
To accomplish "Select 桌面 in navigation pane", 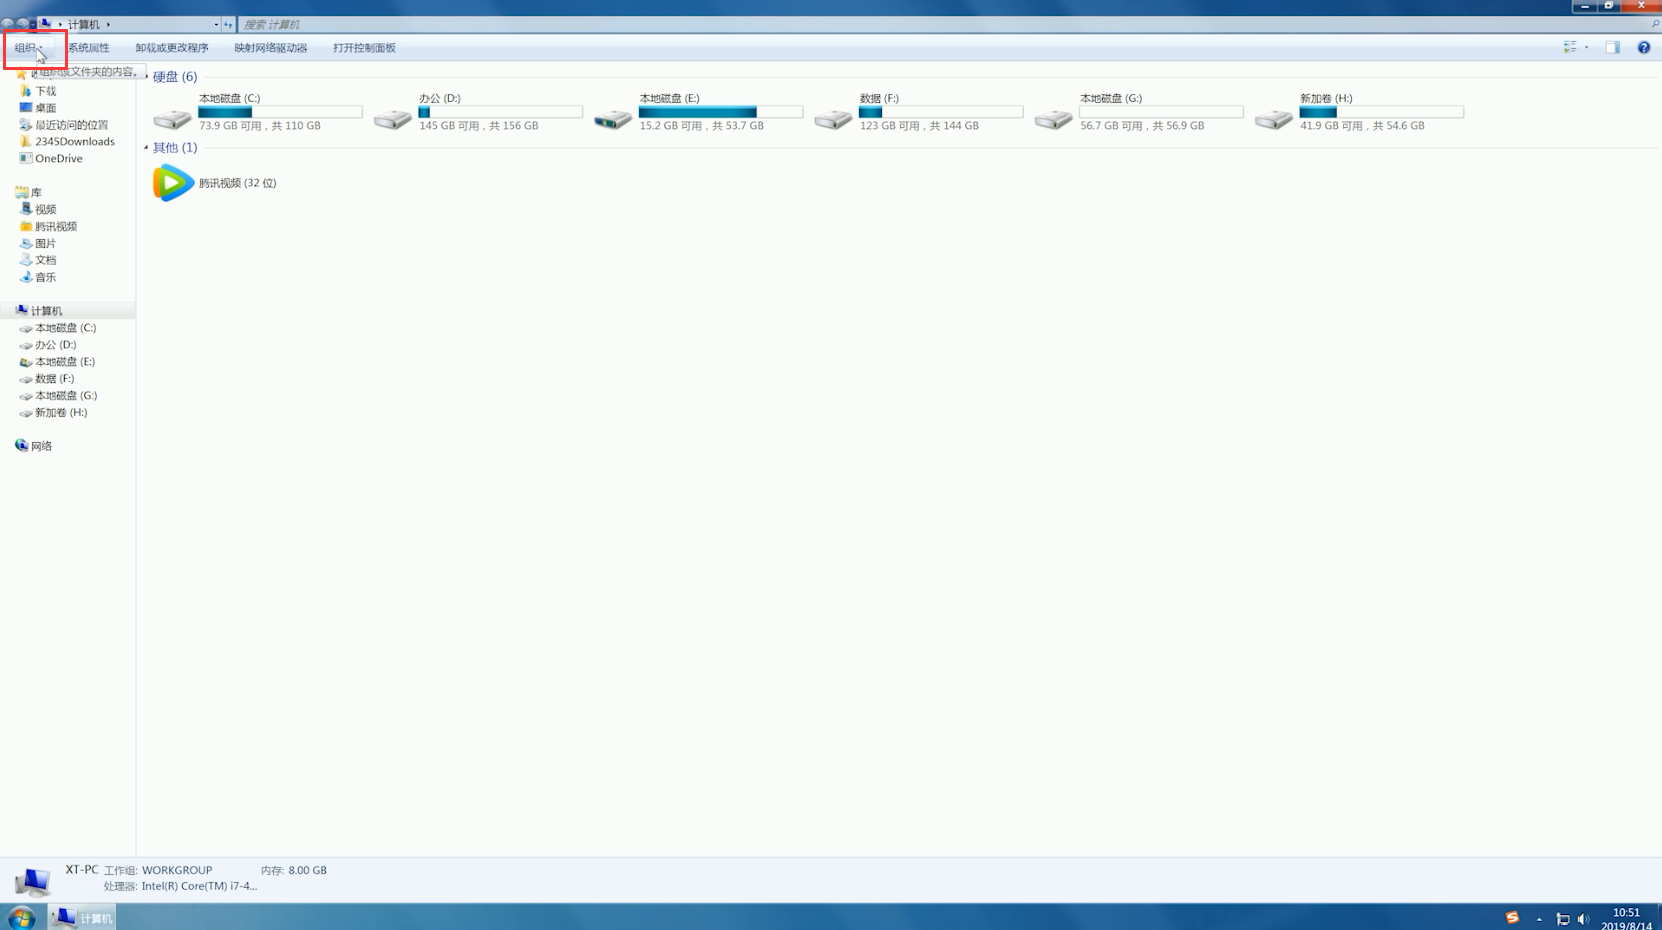I will point(46,108).
